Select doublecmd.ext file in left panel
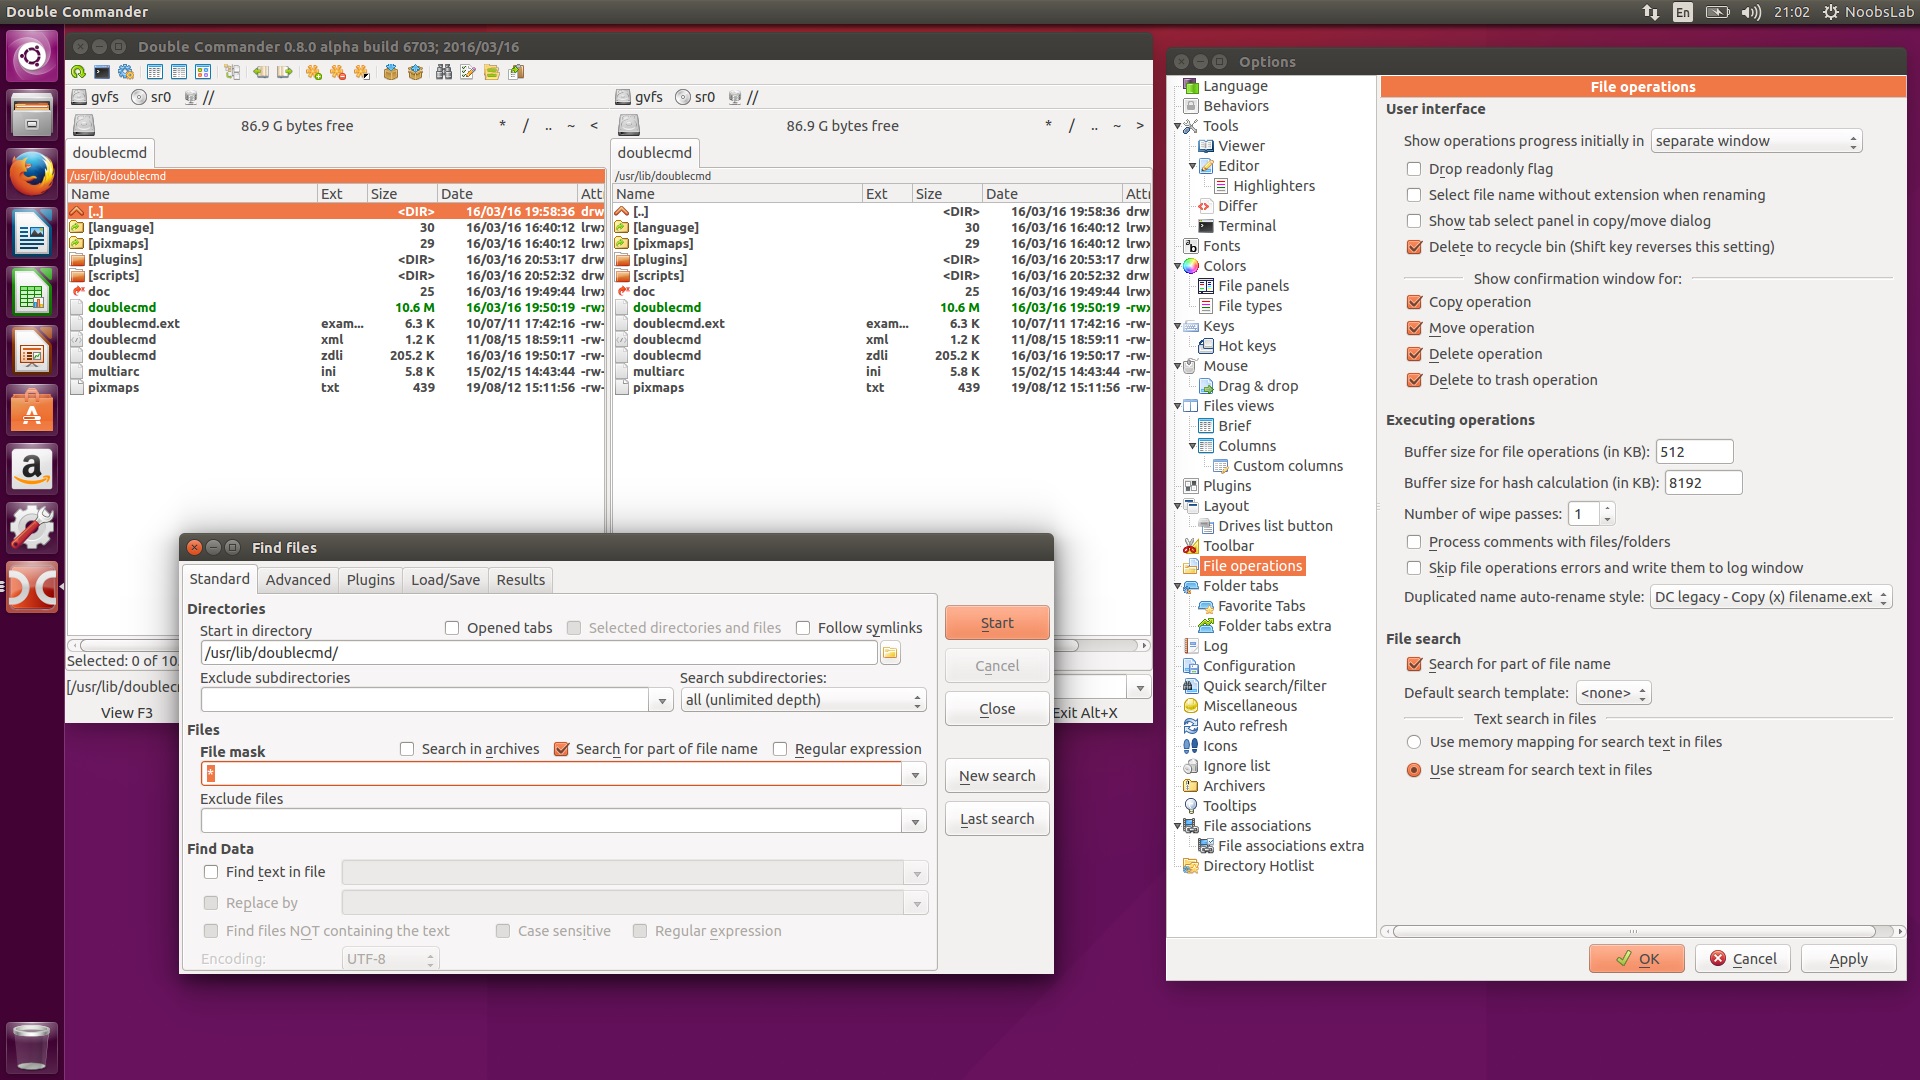The width and height of the screenshot is (1920, 1080). 336,324
